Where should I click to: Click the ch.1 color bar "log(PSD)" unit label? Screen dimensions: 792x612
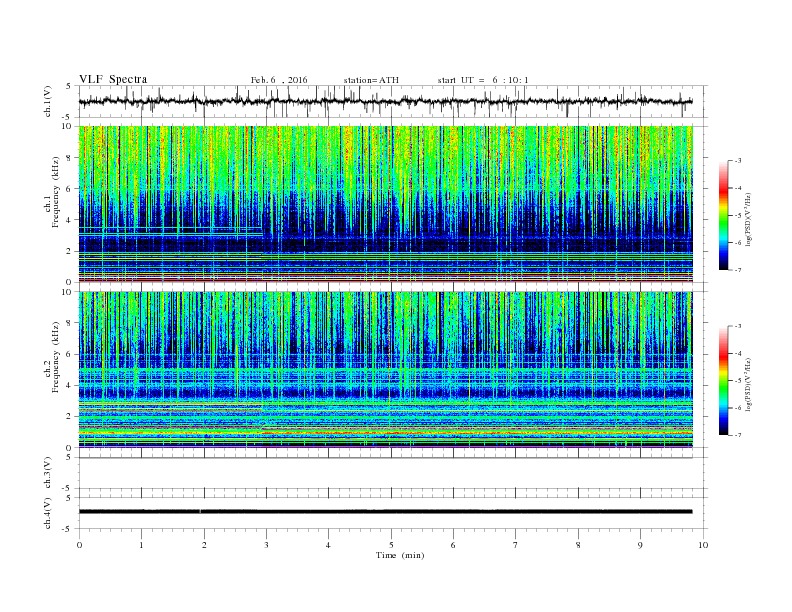[x=749, y=219]
